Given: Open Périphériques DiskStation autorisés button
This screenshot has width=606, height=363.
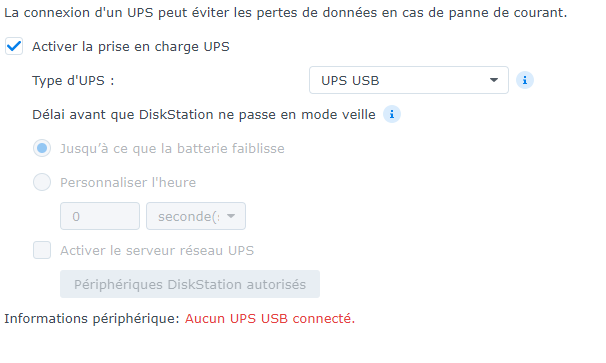Looking at the screenshot, I should [x=190, y=284].
